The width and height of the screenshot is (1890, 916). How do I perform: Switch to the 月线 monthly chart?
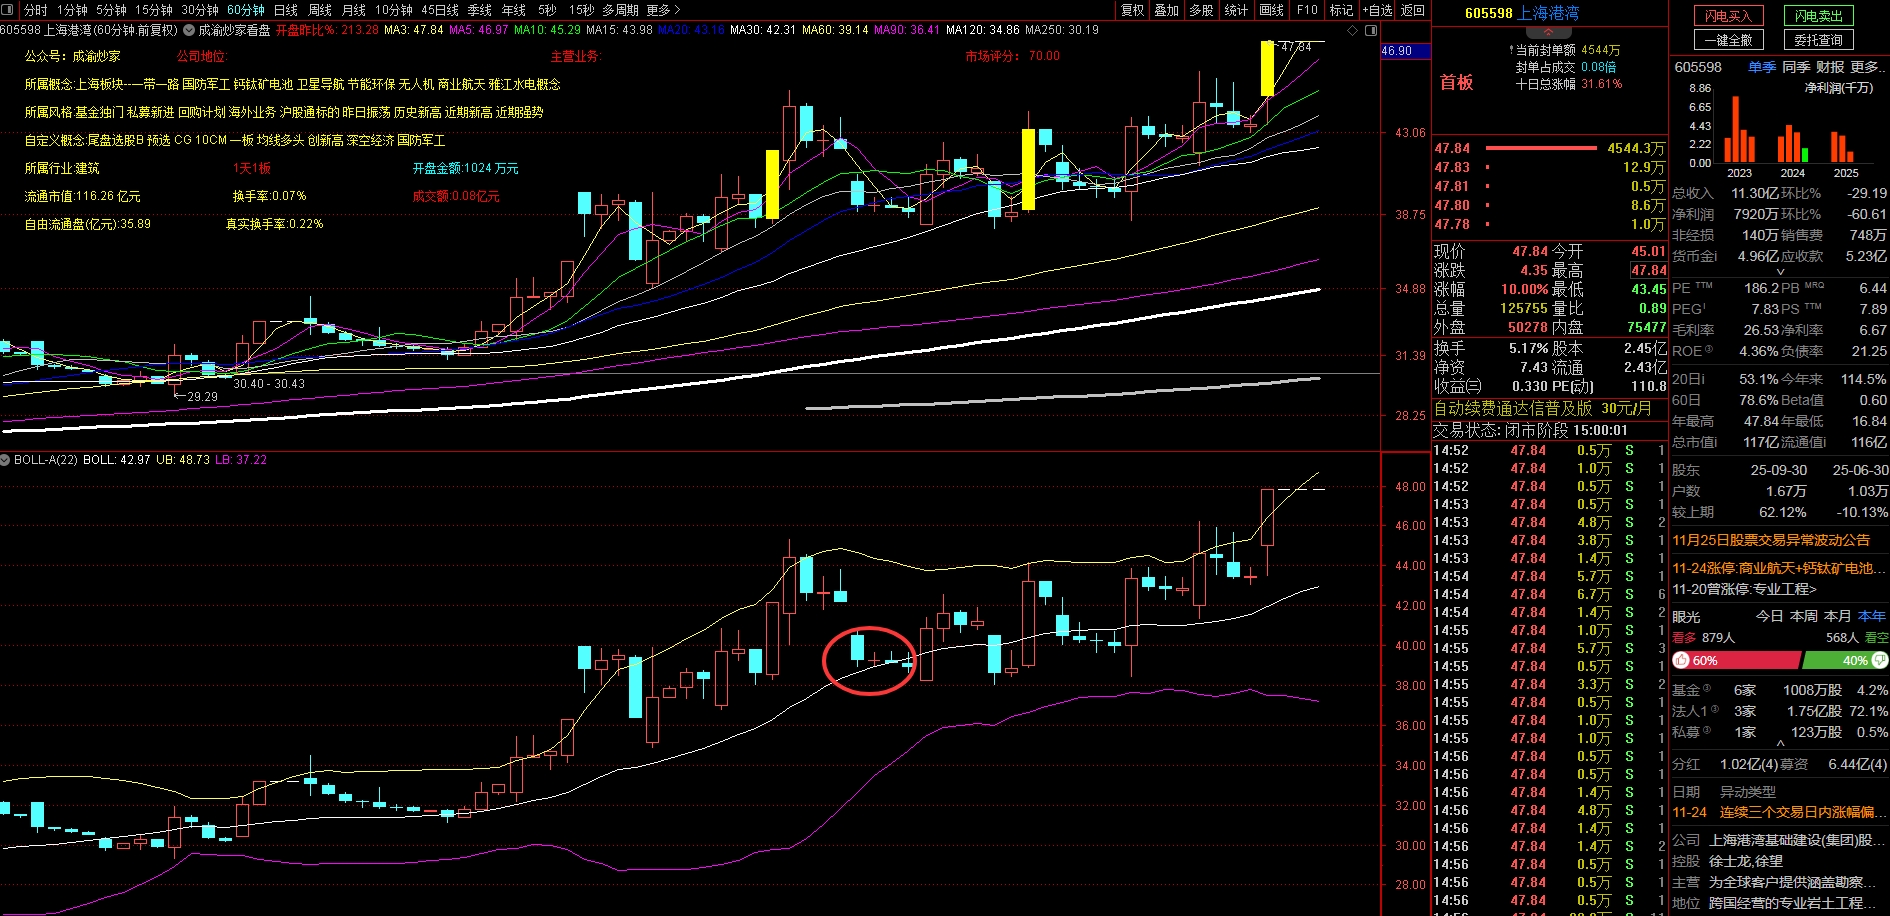click(x=354, y=10)
